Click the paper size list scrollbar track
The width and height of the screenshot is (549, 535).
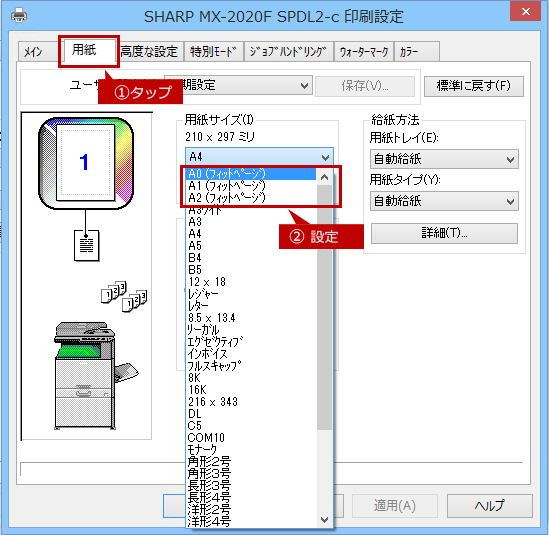(x=325, y=471)
